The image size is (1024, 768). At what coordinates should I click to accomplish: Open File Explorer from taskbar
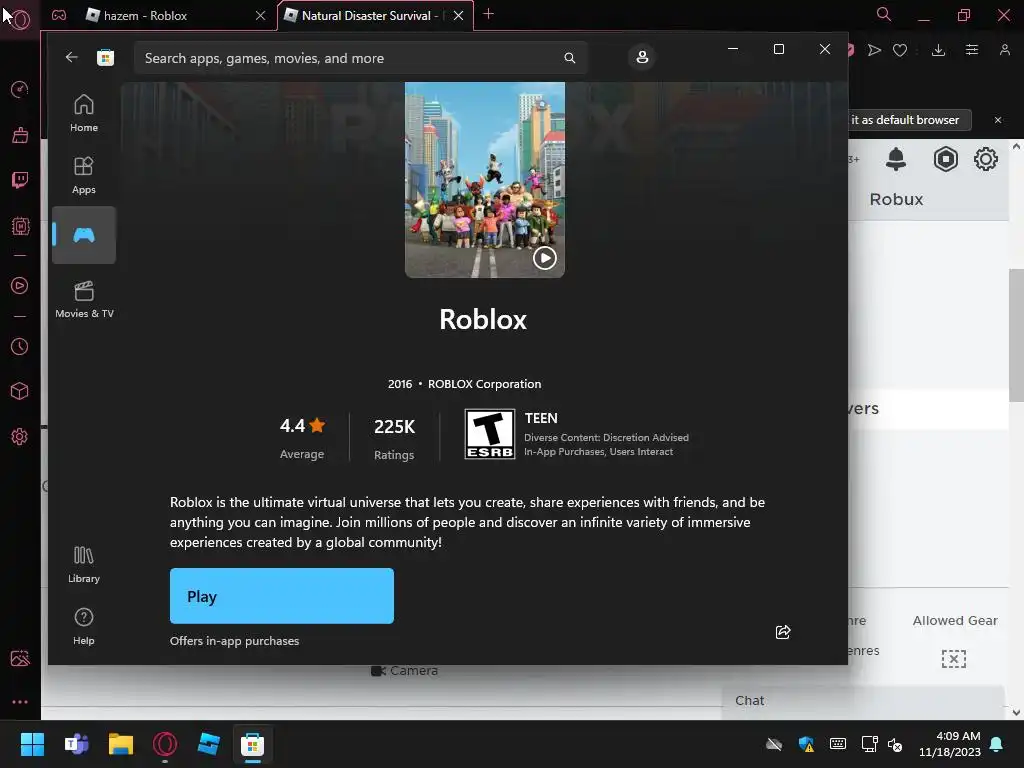coord(121,744)
